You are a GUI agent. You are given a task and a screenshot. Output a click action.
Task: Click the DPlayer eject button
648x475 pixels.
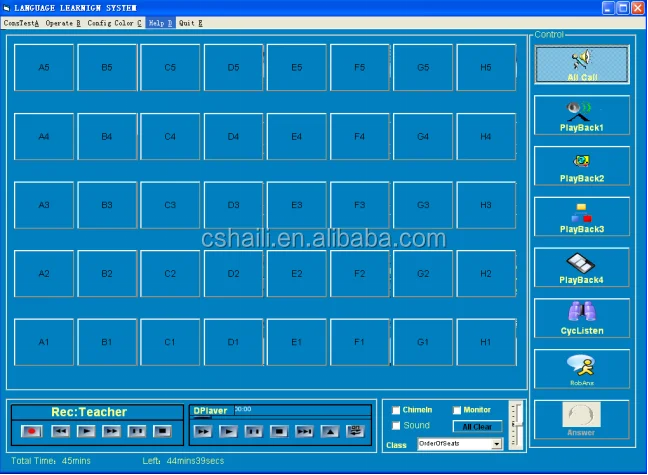click(330, 432)
